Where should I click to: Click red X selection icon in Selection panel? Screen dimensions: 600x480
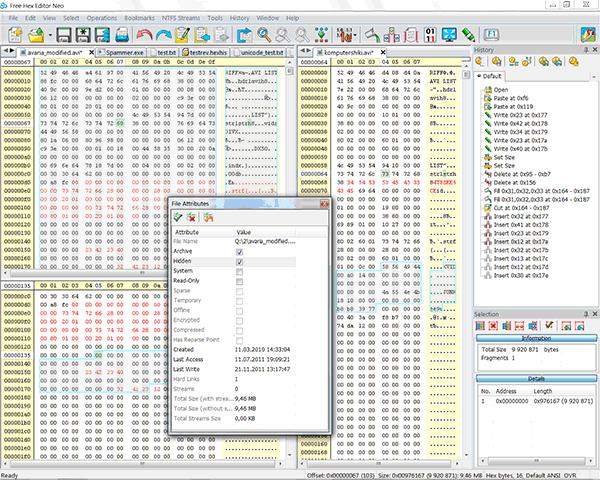[x=493, y=325]
